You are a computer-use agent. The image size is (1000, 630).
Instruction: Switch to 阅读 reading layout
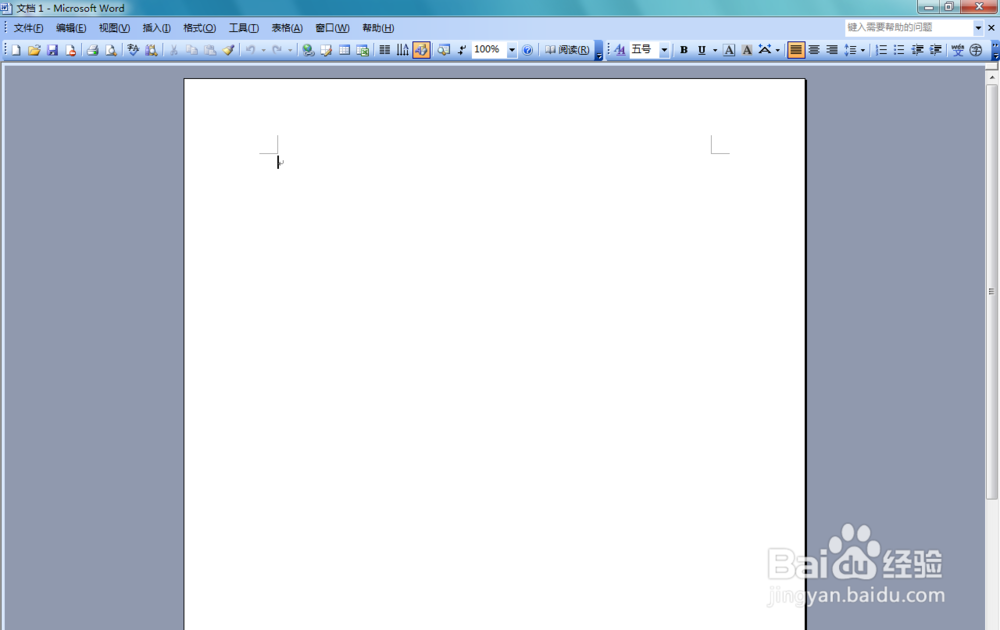565,49
